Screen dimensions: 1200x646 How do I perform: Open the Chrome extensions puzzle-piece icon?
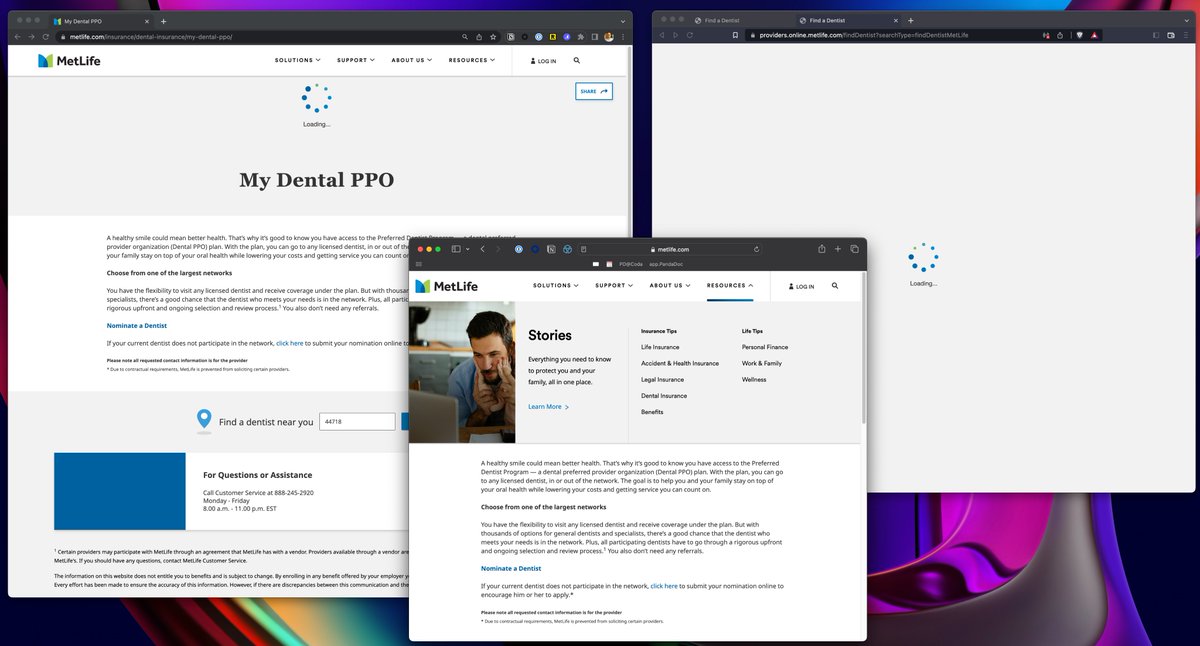point(581,37)
